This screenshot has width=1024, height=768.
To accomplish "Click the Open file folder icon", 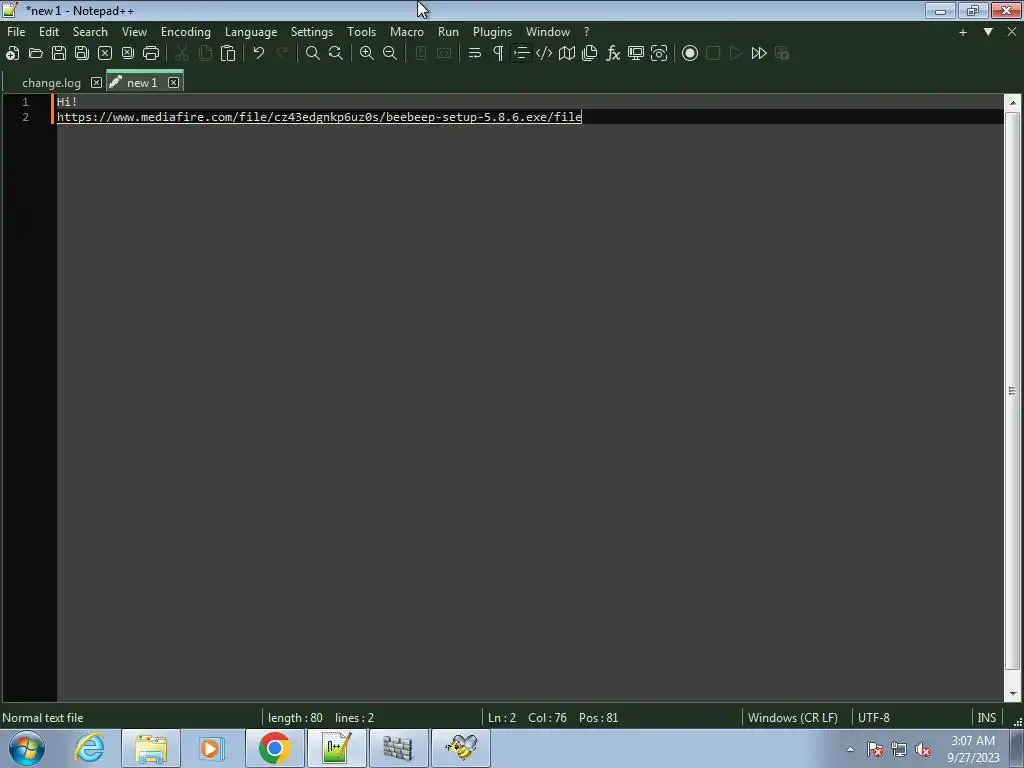I will pyautogui.click(x=36, y=54).
